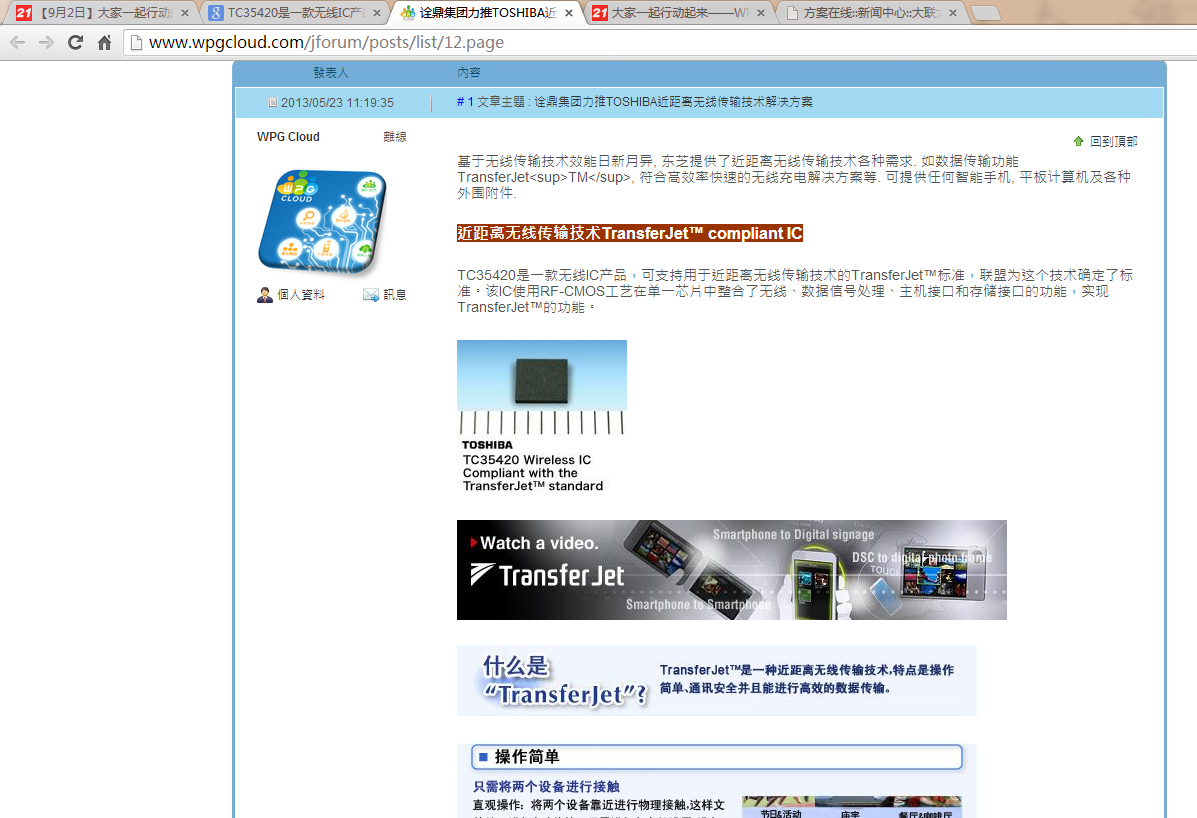Open a new browser tab
The image size is (1197, 818).
tap(986, 13)
